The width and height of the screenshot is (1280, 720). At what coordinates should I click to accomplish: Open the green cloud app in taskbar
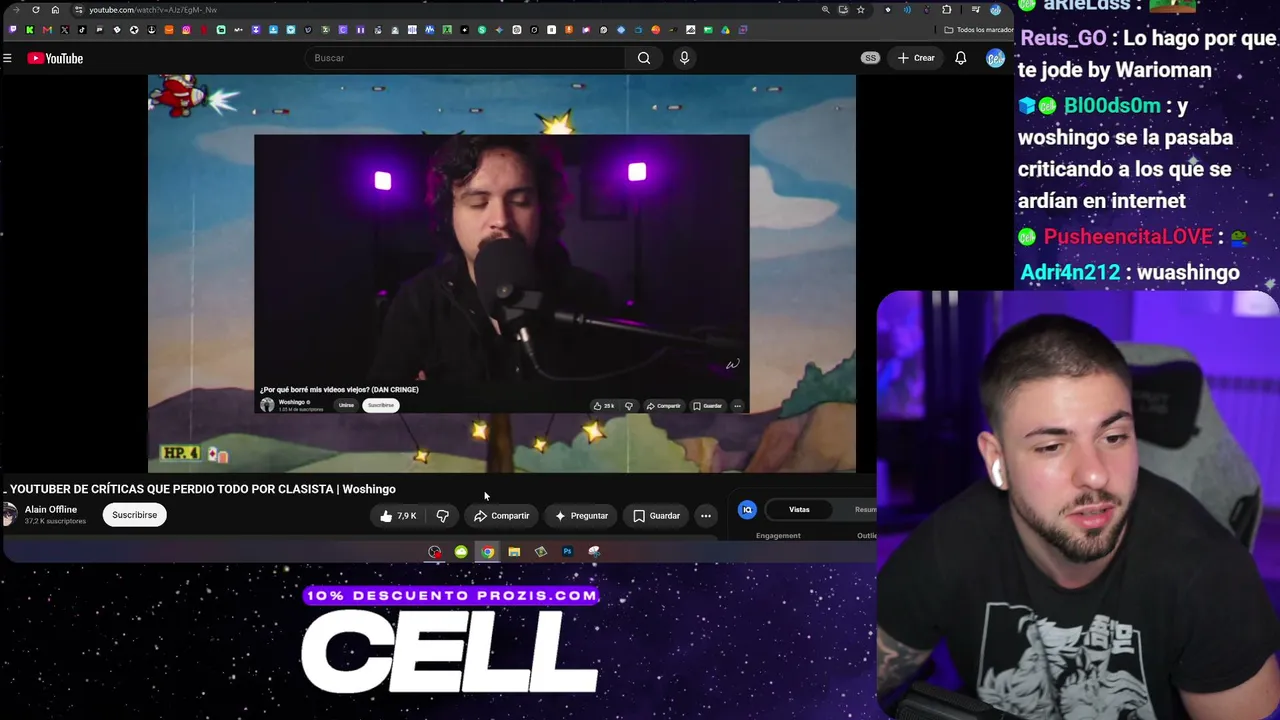(x=461, y=552)
